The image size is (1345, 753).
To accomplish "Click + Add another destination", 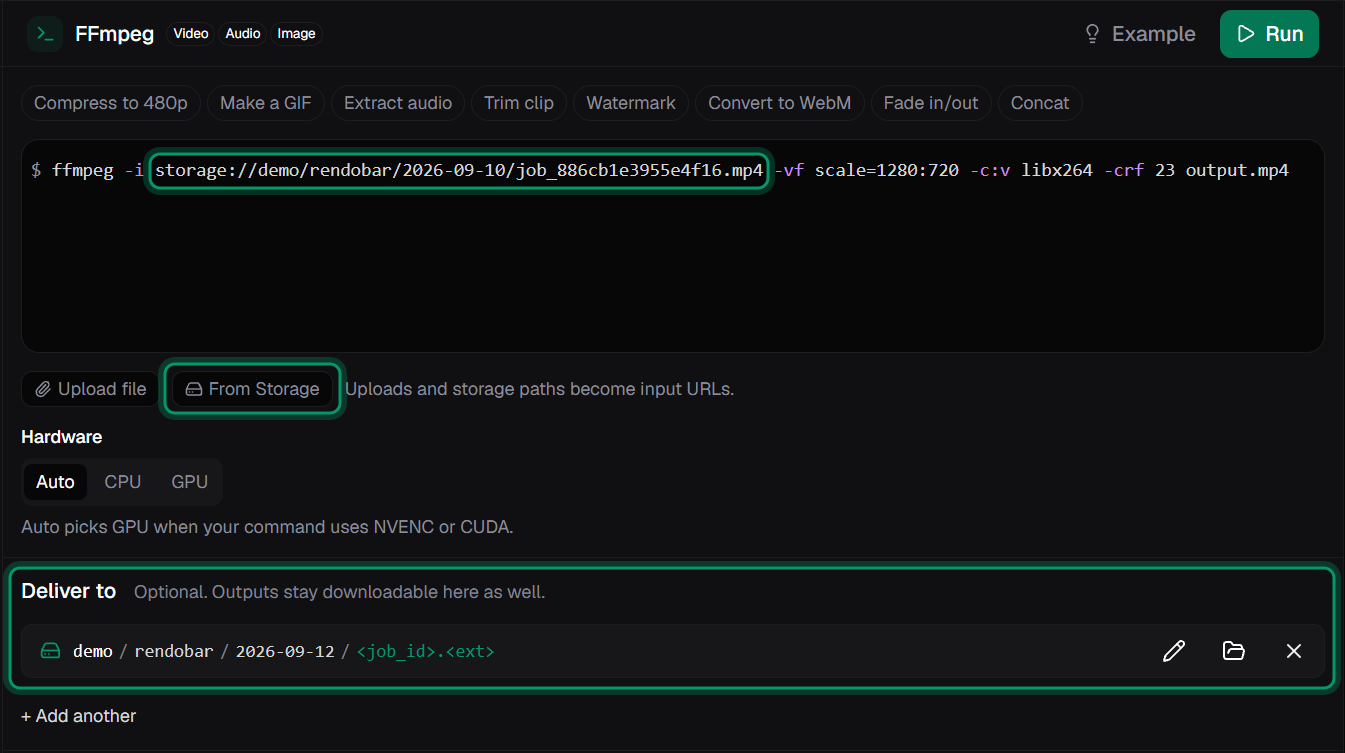I will tap(79, 716).
